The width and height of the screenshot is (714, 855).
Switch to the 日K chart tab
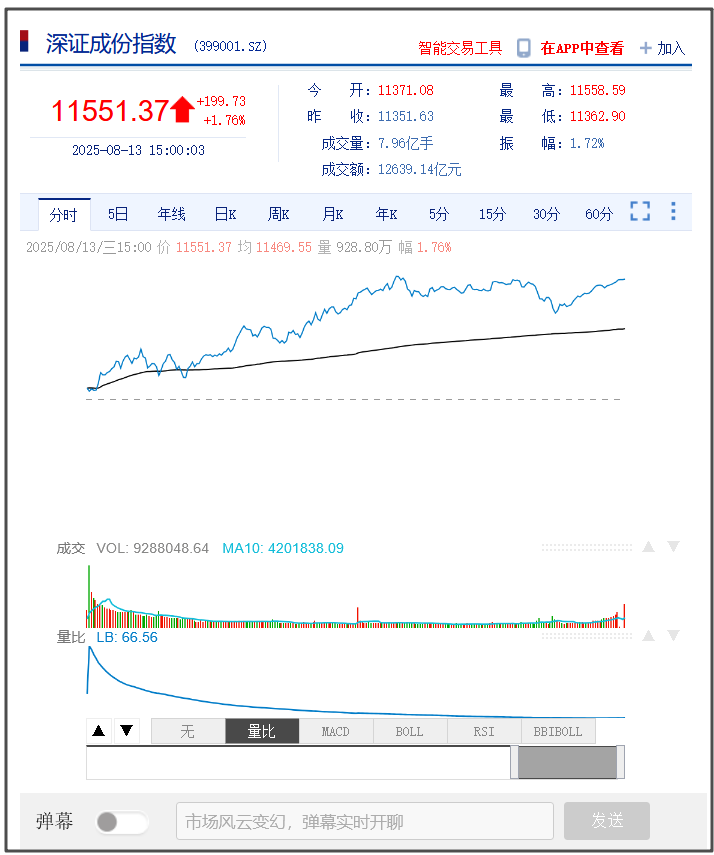point(225,214)
